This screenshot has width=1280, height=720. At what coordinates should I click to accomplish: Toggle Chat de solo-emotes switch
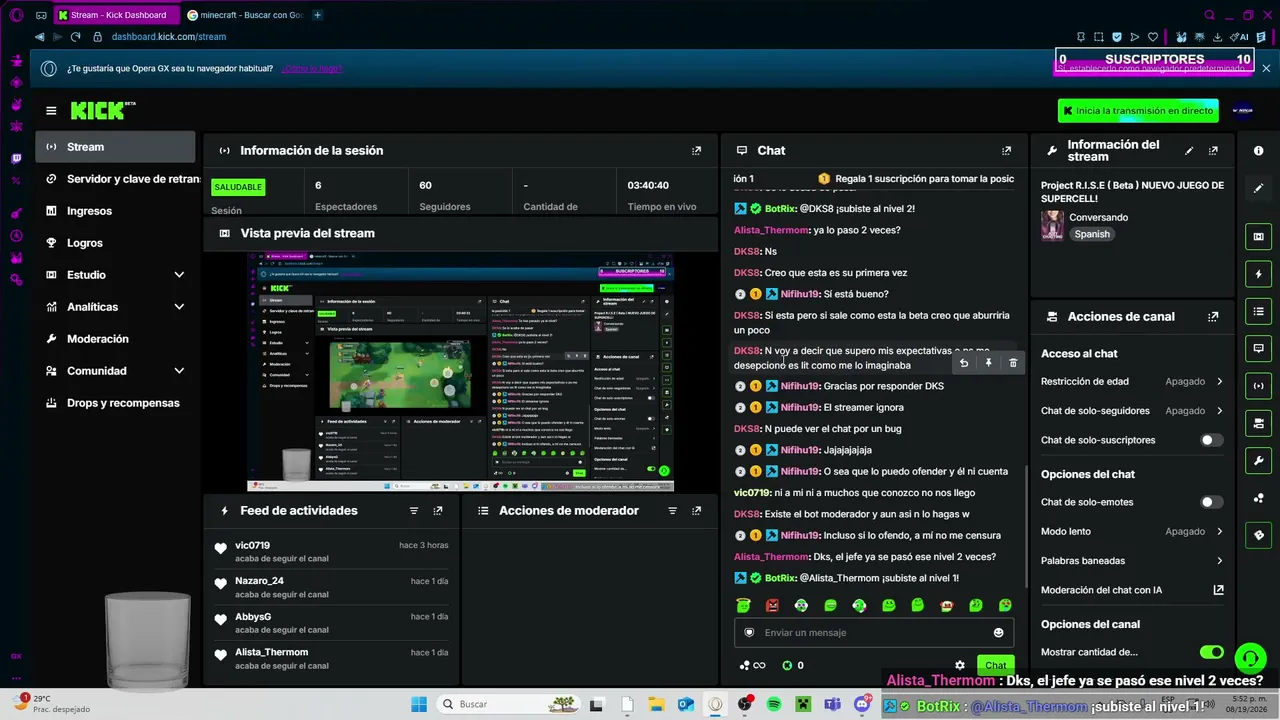tap(1211, 502)
